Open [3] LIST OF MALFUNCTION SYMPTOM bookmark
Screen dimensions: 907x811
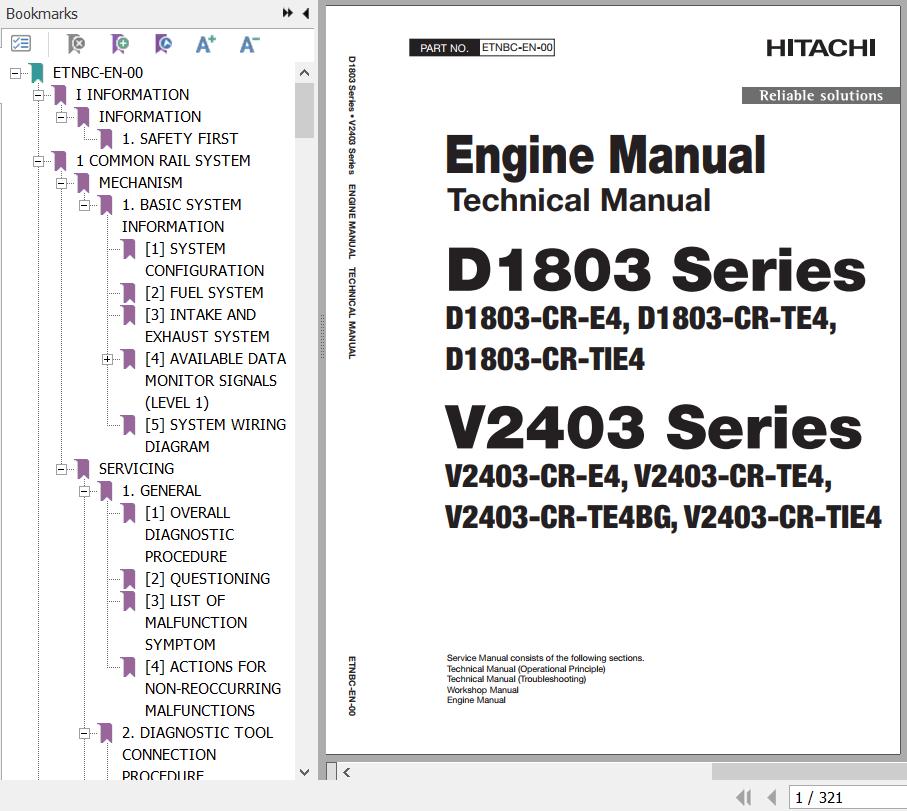[x=196, y=623]
